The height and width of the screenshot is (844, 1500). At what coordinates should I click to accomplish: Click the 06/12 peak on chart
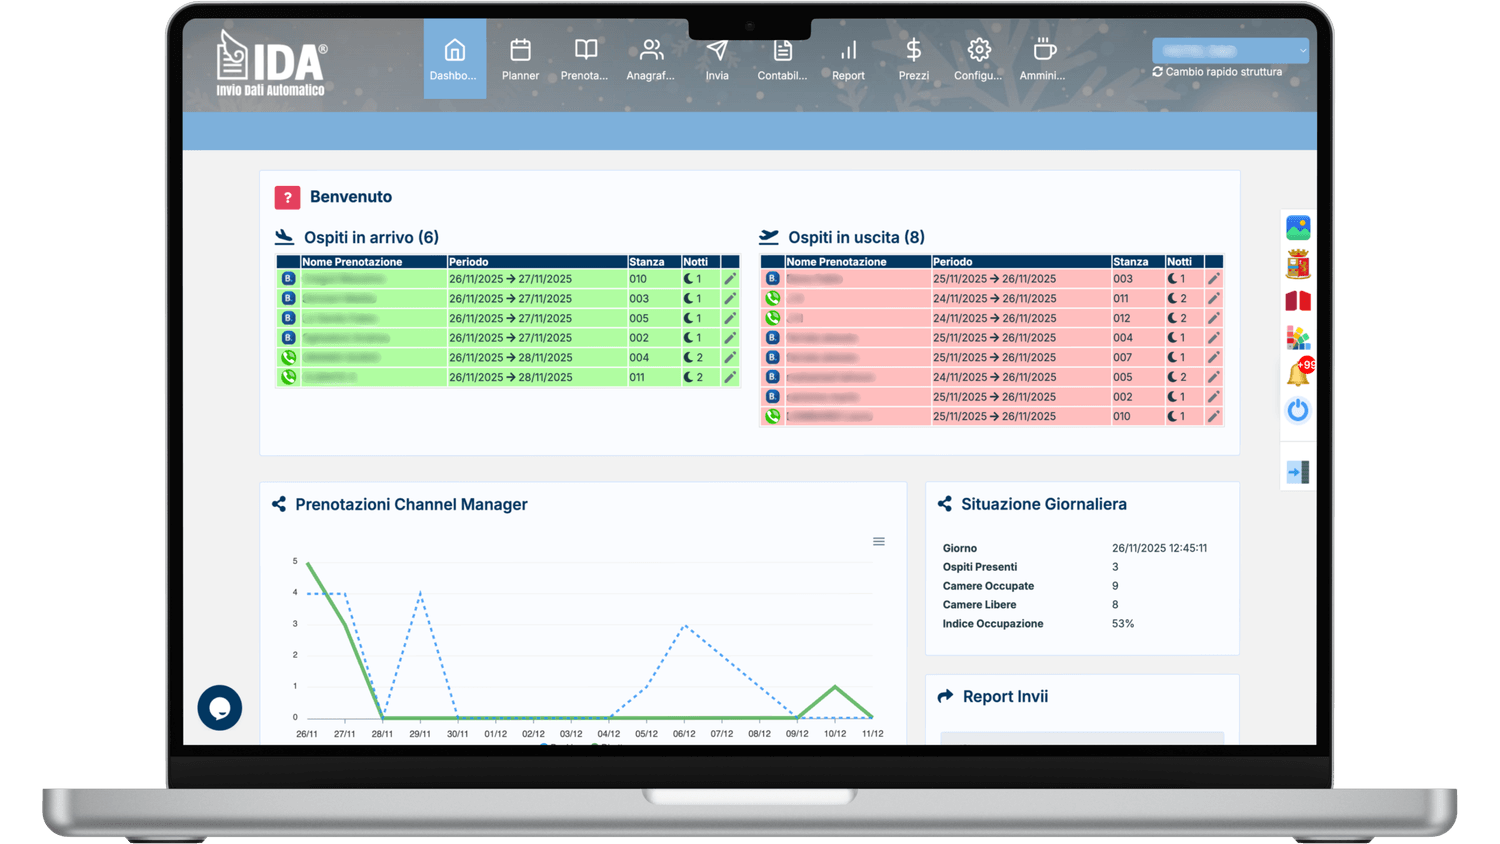pos(685,626)
